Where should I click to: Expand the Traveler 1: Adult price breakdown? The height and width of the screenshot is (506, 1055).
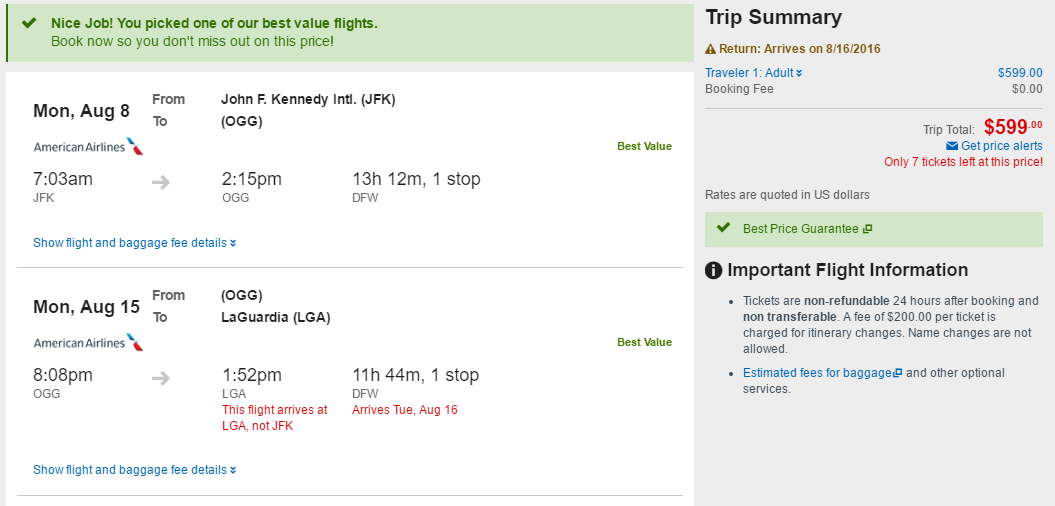754,73
